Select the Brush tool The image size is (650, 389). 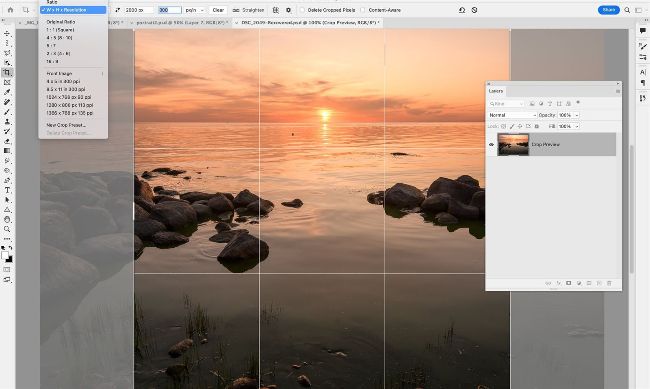point(7,112)
